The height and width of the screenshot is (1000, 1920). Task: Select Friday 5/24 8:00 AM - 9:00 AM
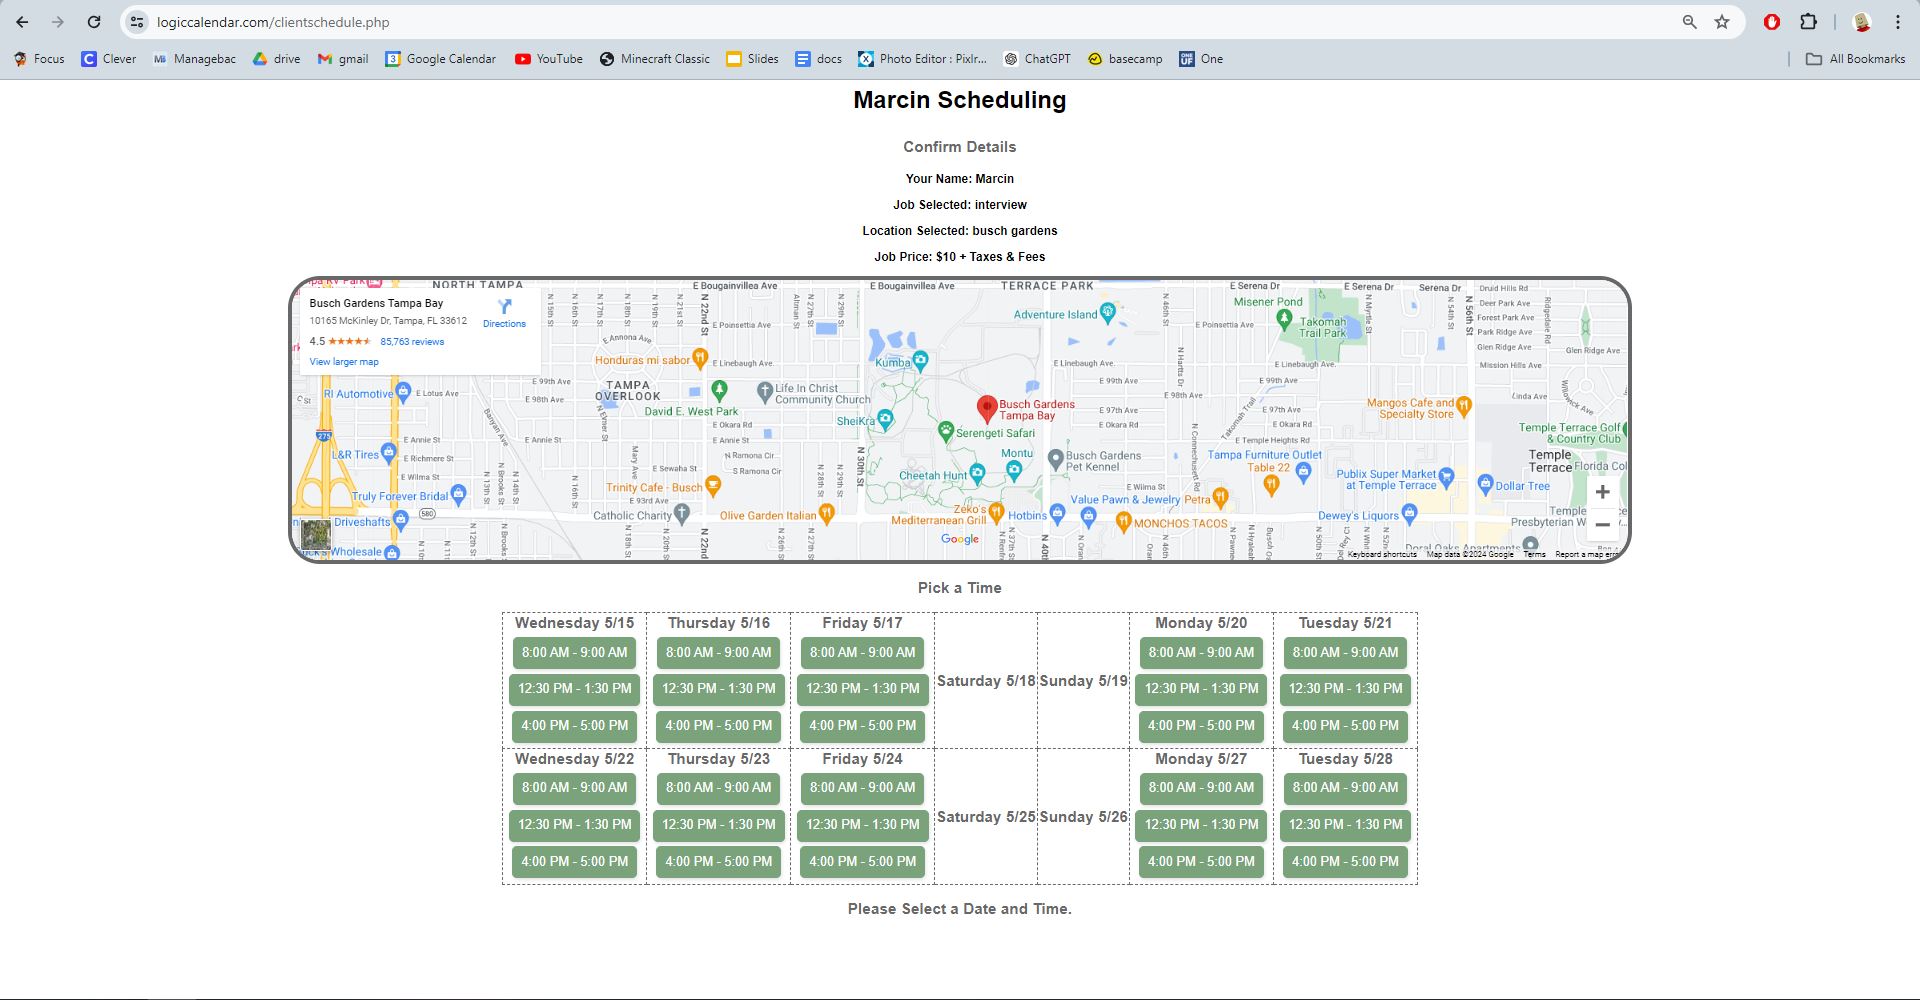click(x=863, y=788)
